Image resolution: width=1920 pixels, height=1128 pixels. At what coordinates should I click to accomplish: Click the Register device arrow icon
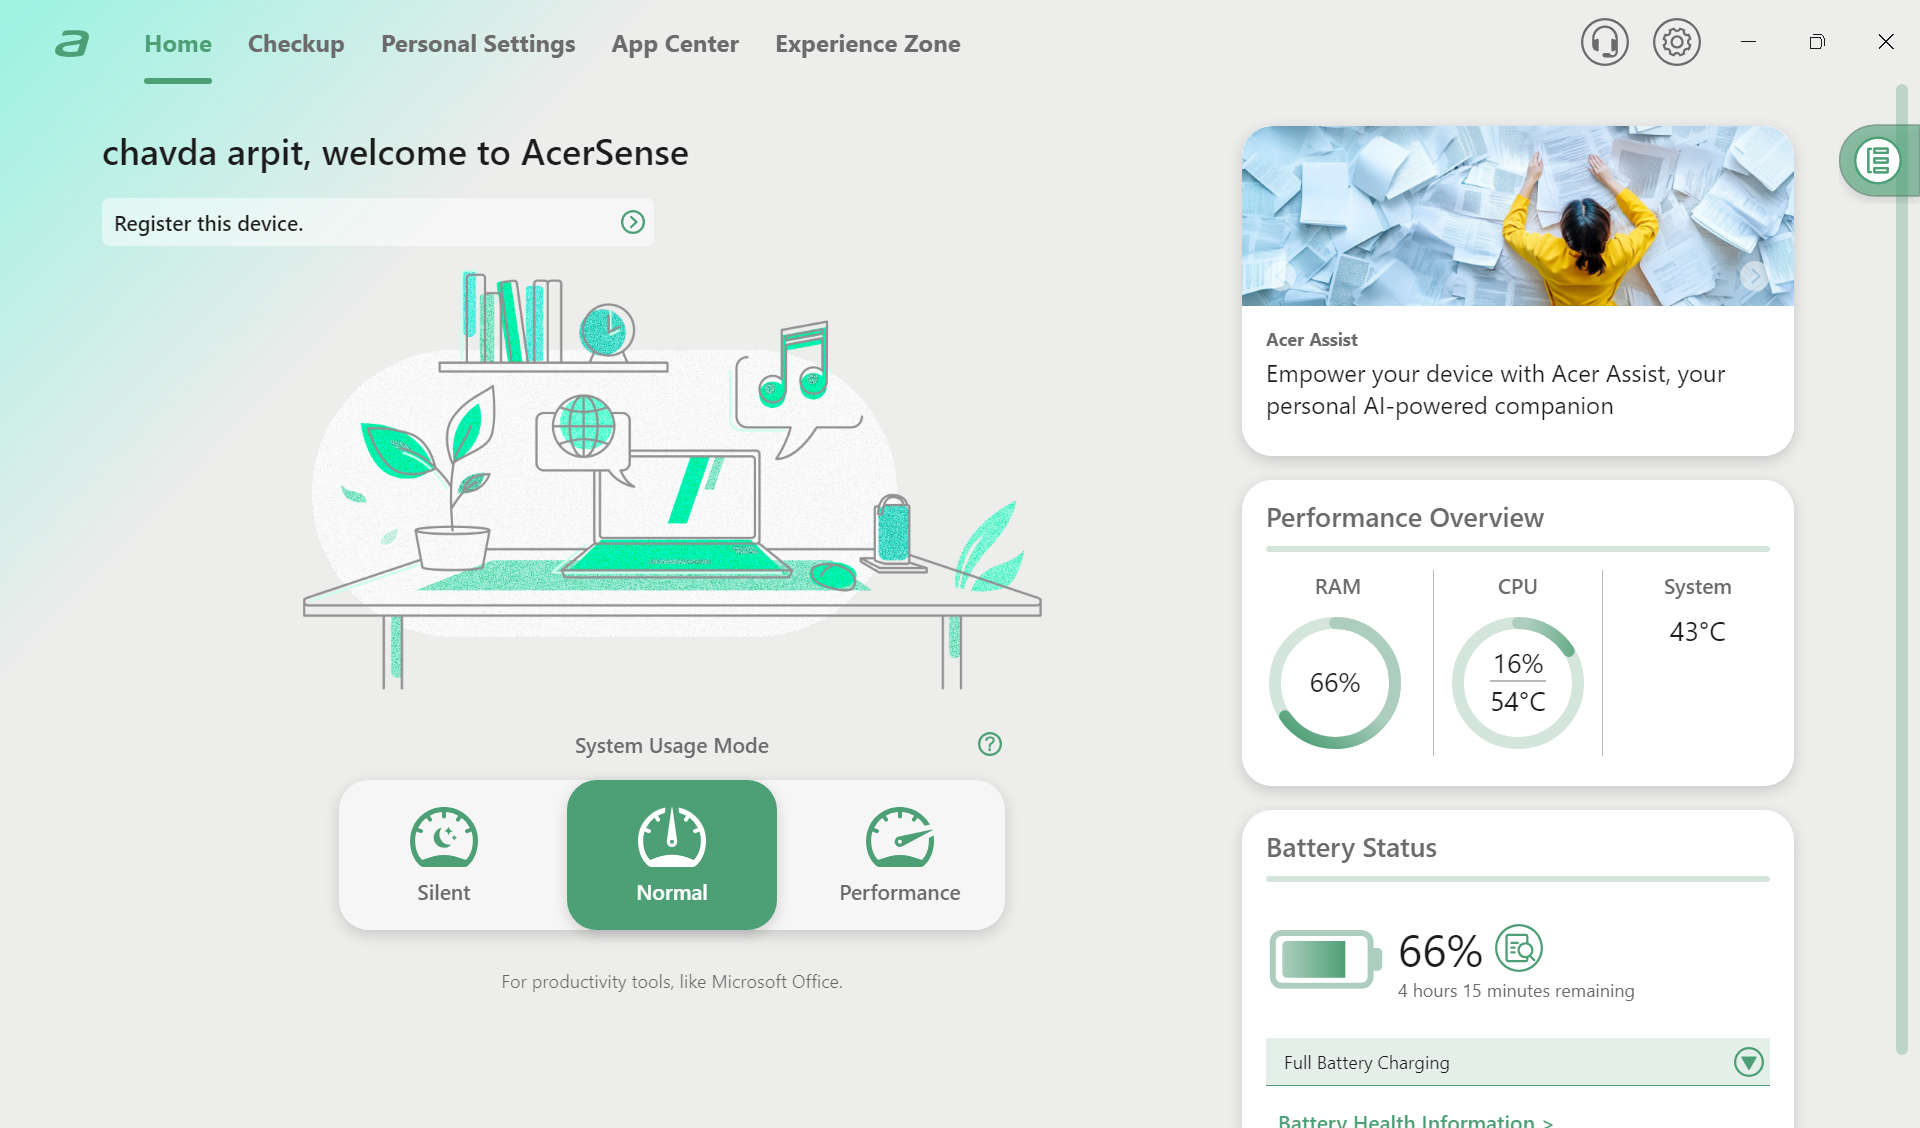click(x=632, y=222)
